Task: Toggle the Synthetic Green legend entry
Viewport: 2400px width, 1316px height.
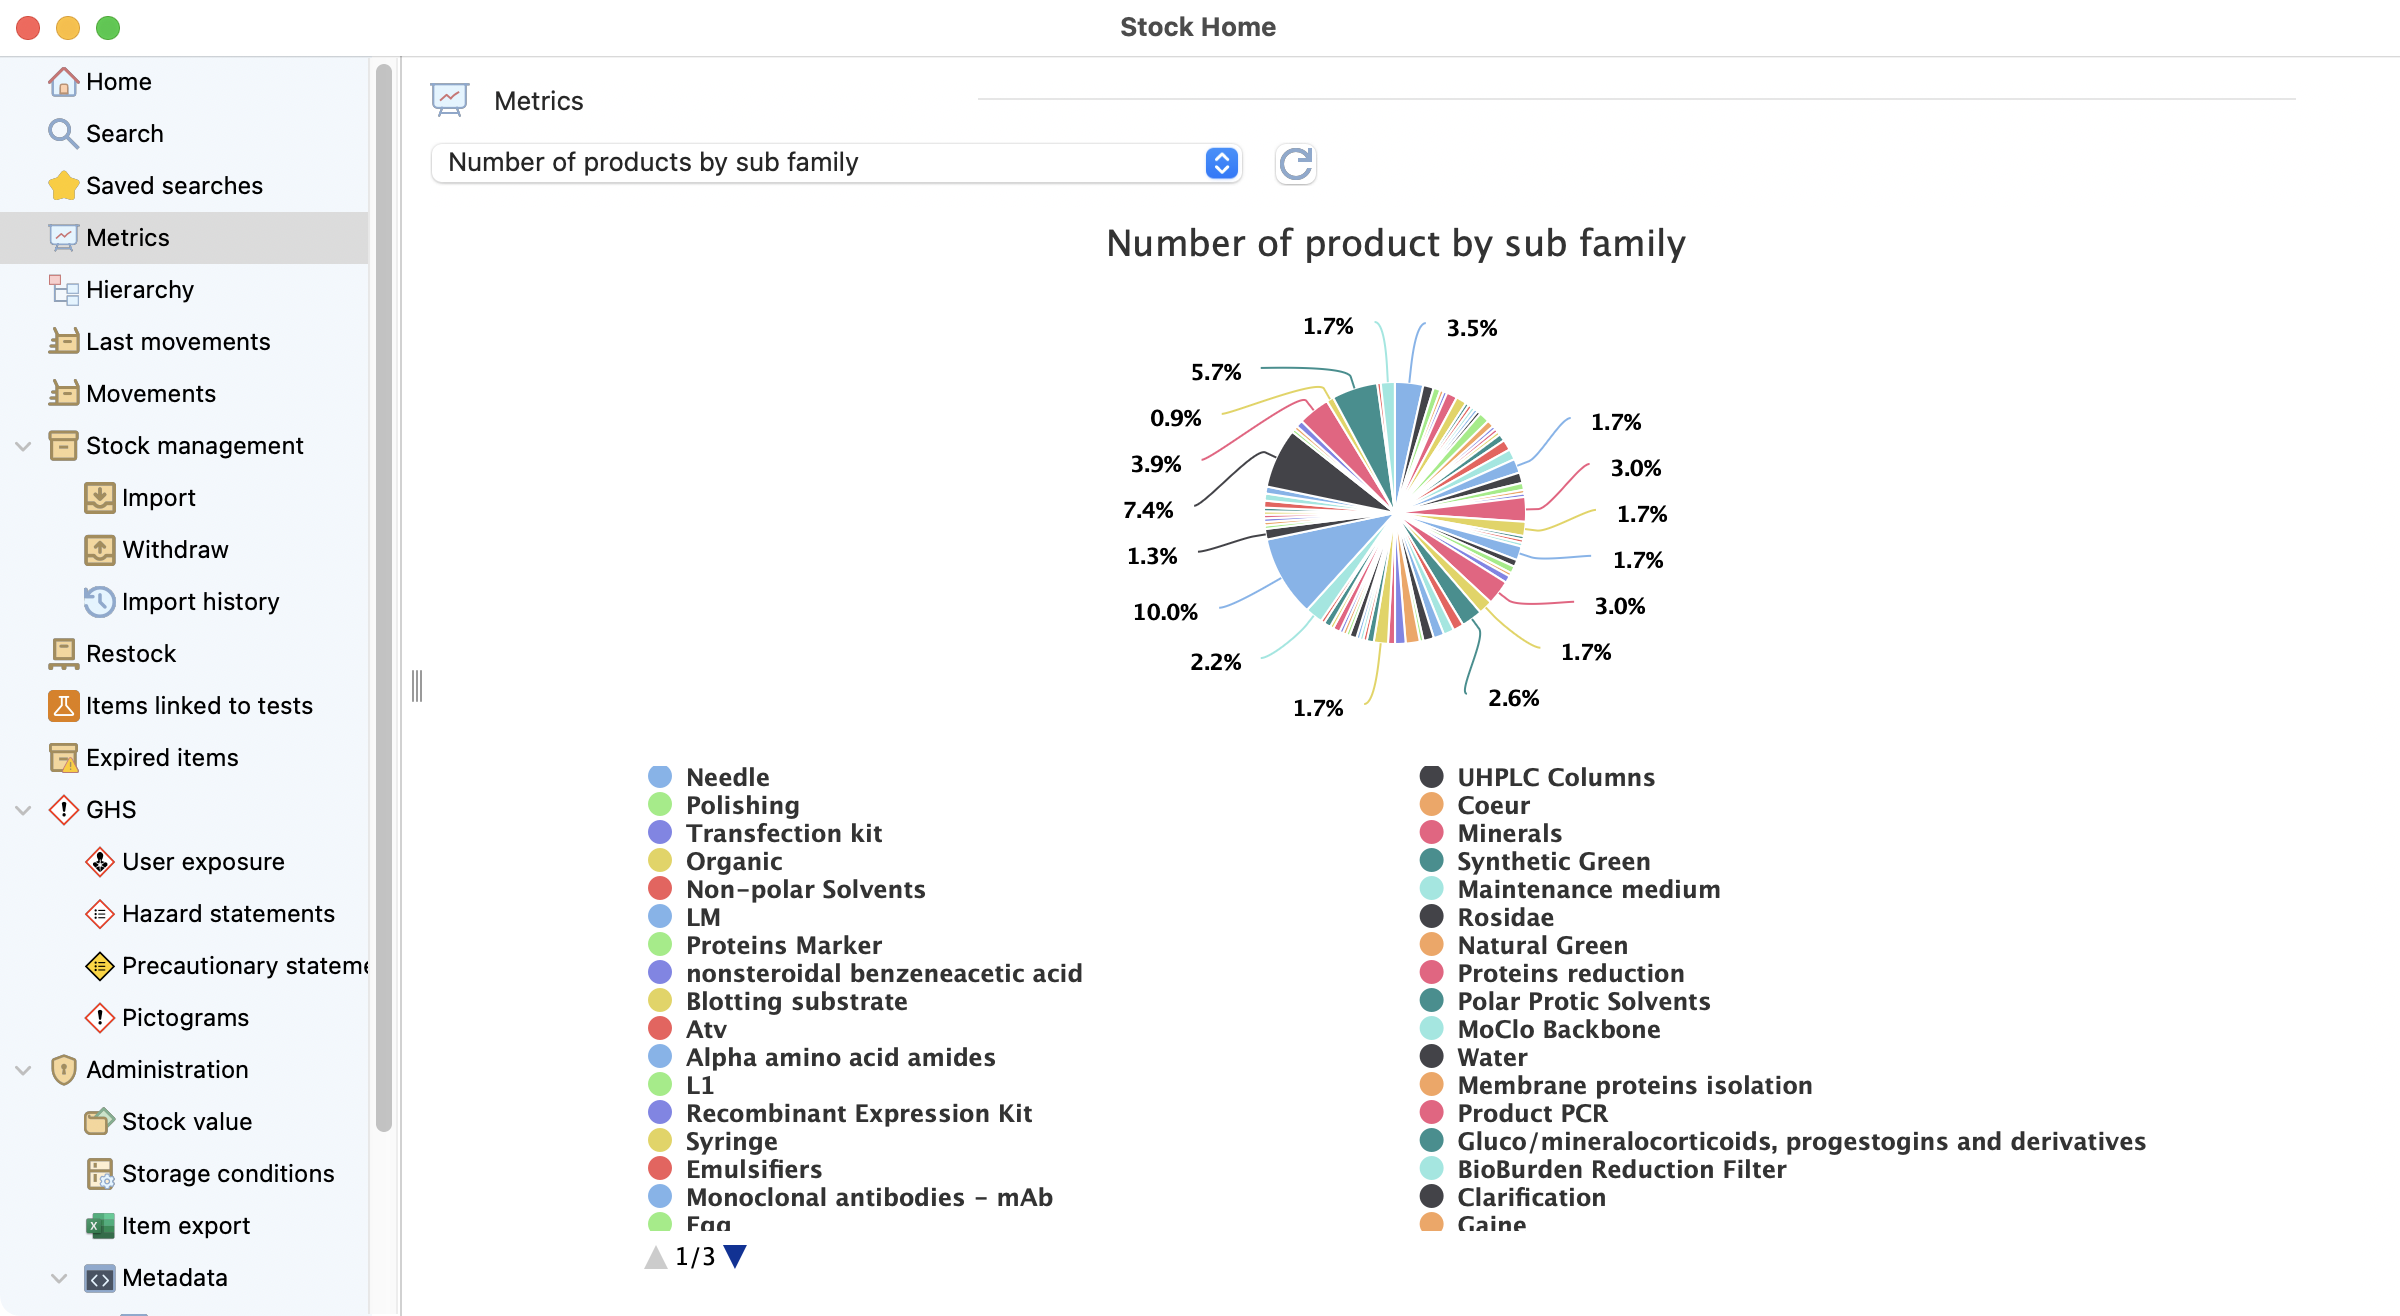Action: tap(1553, 861)
